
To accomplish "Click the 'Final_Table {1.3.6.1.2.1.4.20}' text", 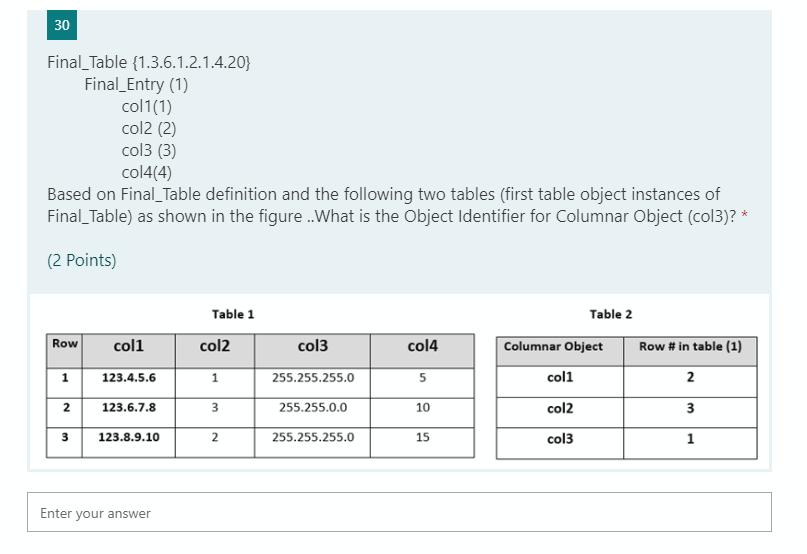I will point(149,62).
